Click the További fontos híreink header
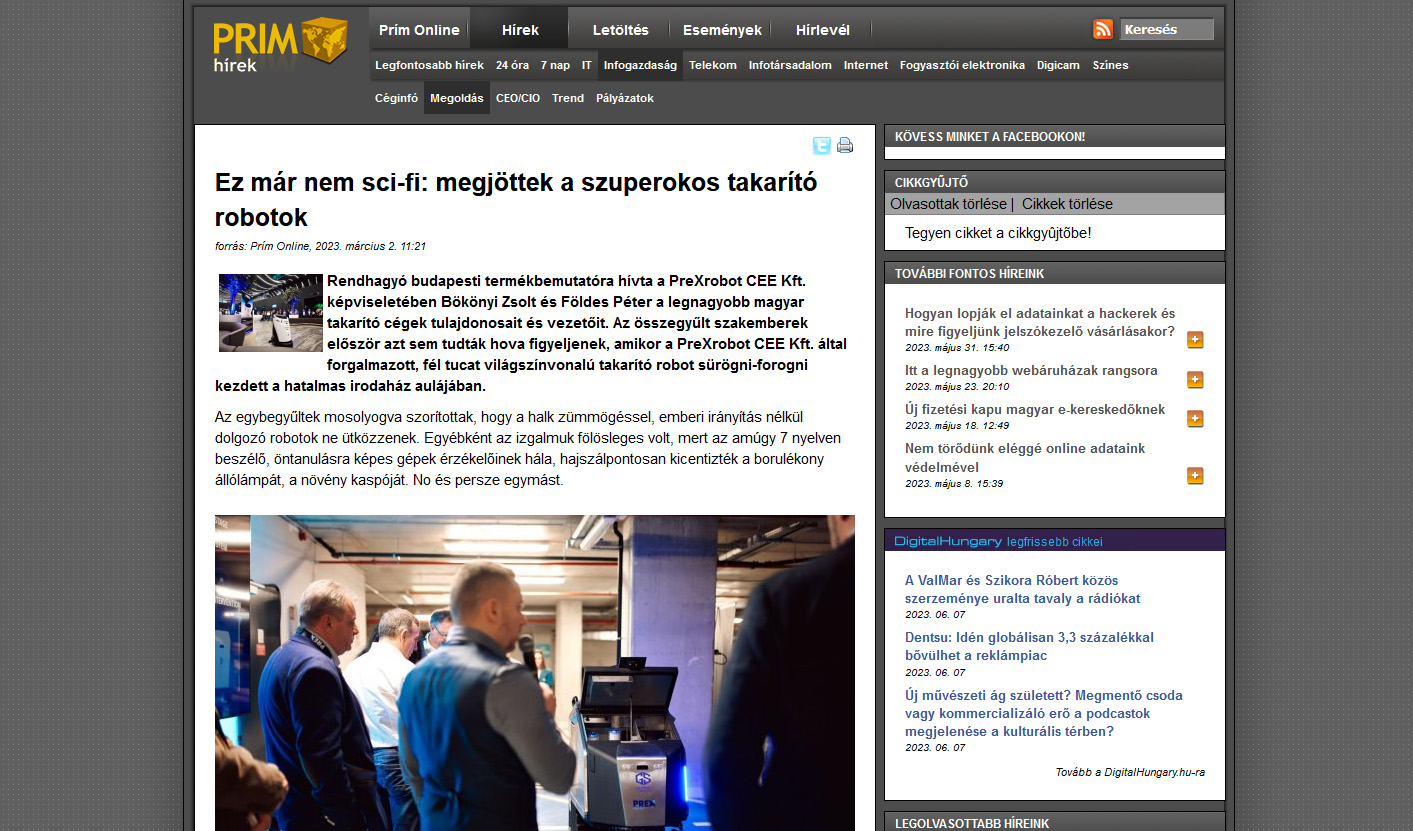Image resolution: width=1413 pixels, height=831 pixels. (1055, 273)
